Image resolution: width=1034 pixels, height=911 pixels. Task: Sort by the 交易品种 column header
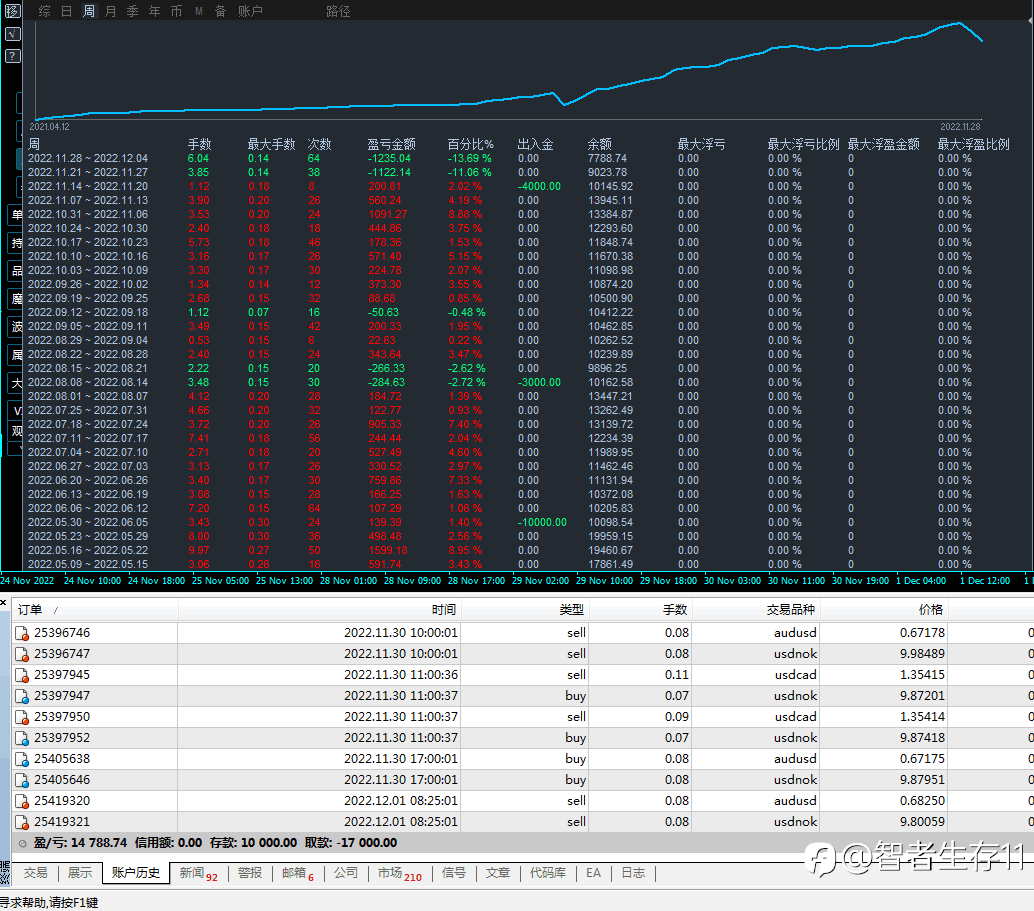(x=790, y=610)
